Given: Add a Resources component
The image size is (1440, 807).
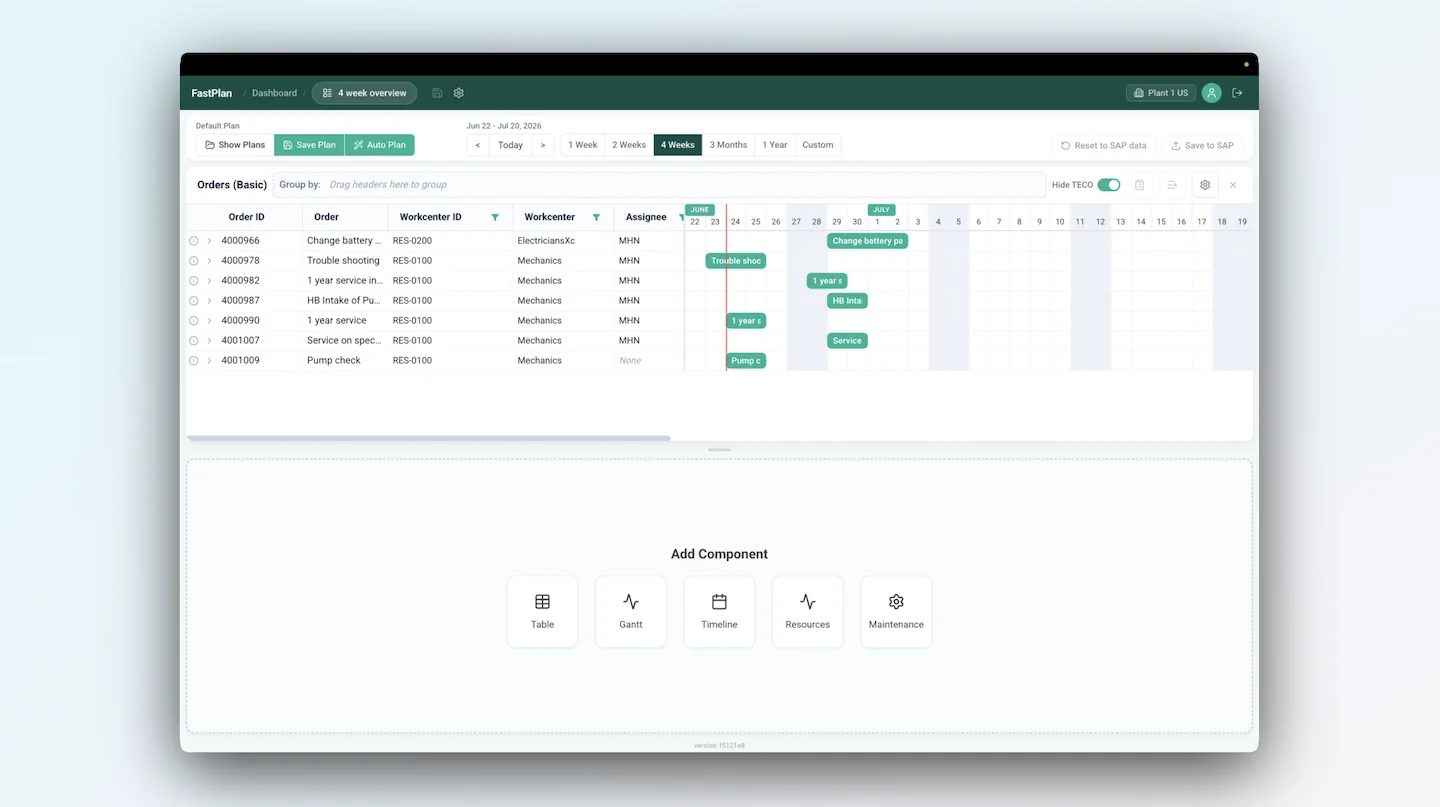Looking at the screenshot, I should pos(808,612).
